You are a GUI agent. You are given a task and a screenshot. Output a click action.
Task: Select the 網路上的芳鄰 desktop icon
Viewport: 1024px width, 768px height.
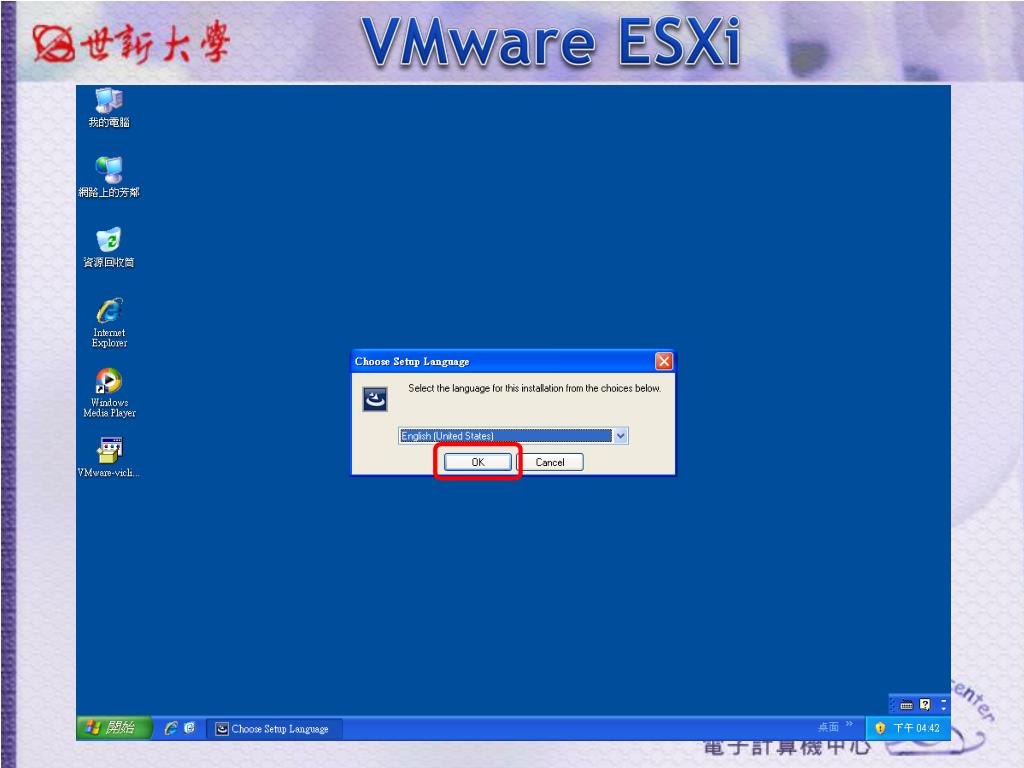(109, 177)
